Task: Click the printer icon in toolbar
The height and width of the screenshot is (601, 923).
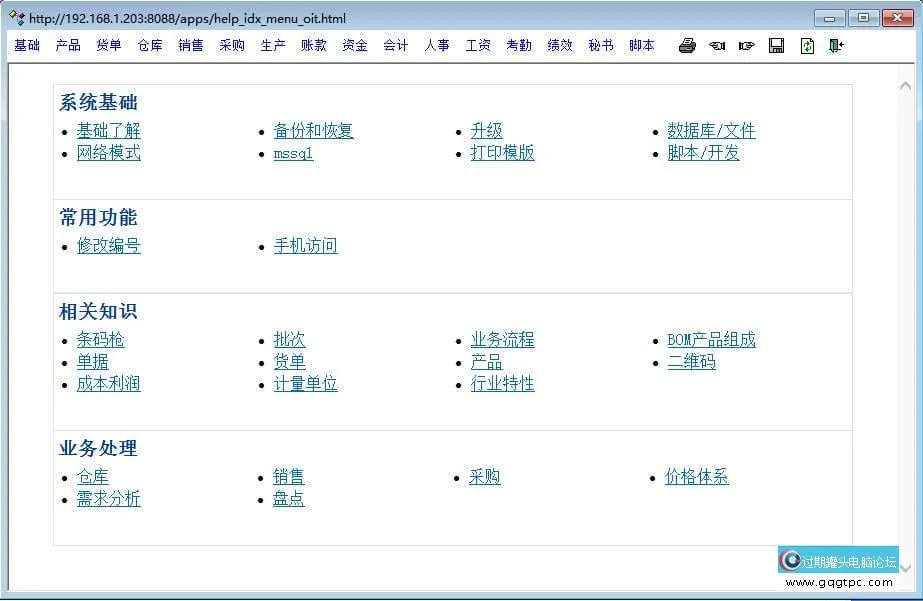Action: click(x=687, y=45)
